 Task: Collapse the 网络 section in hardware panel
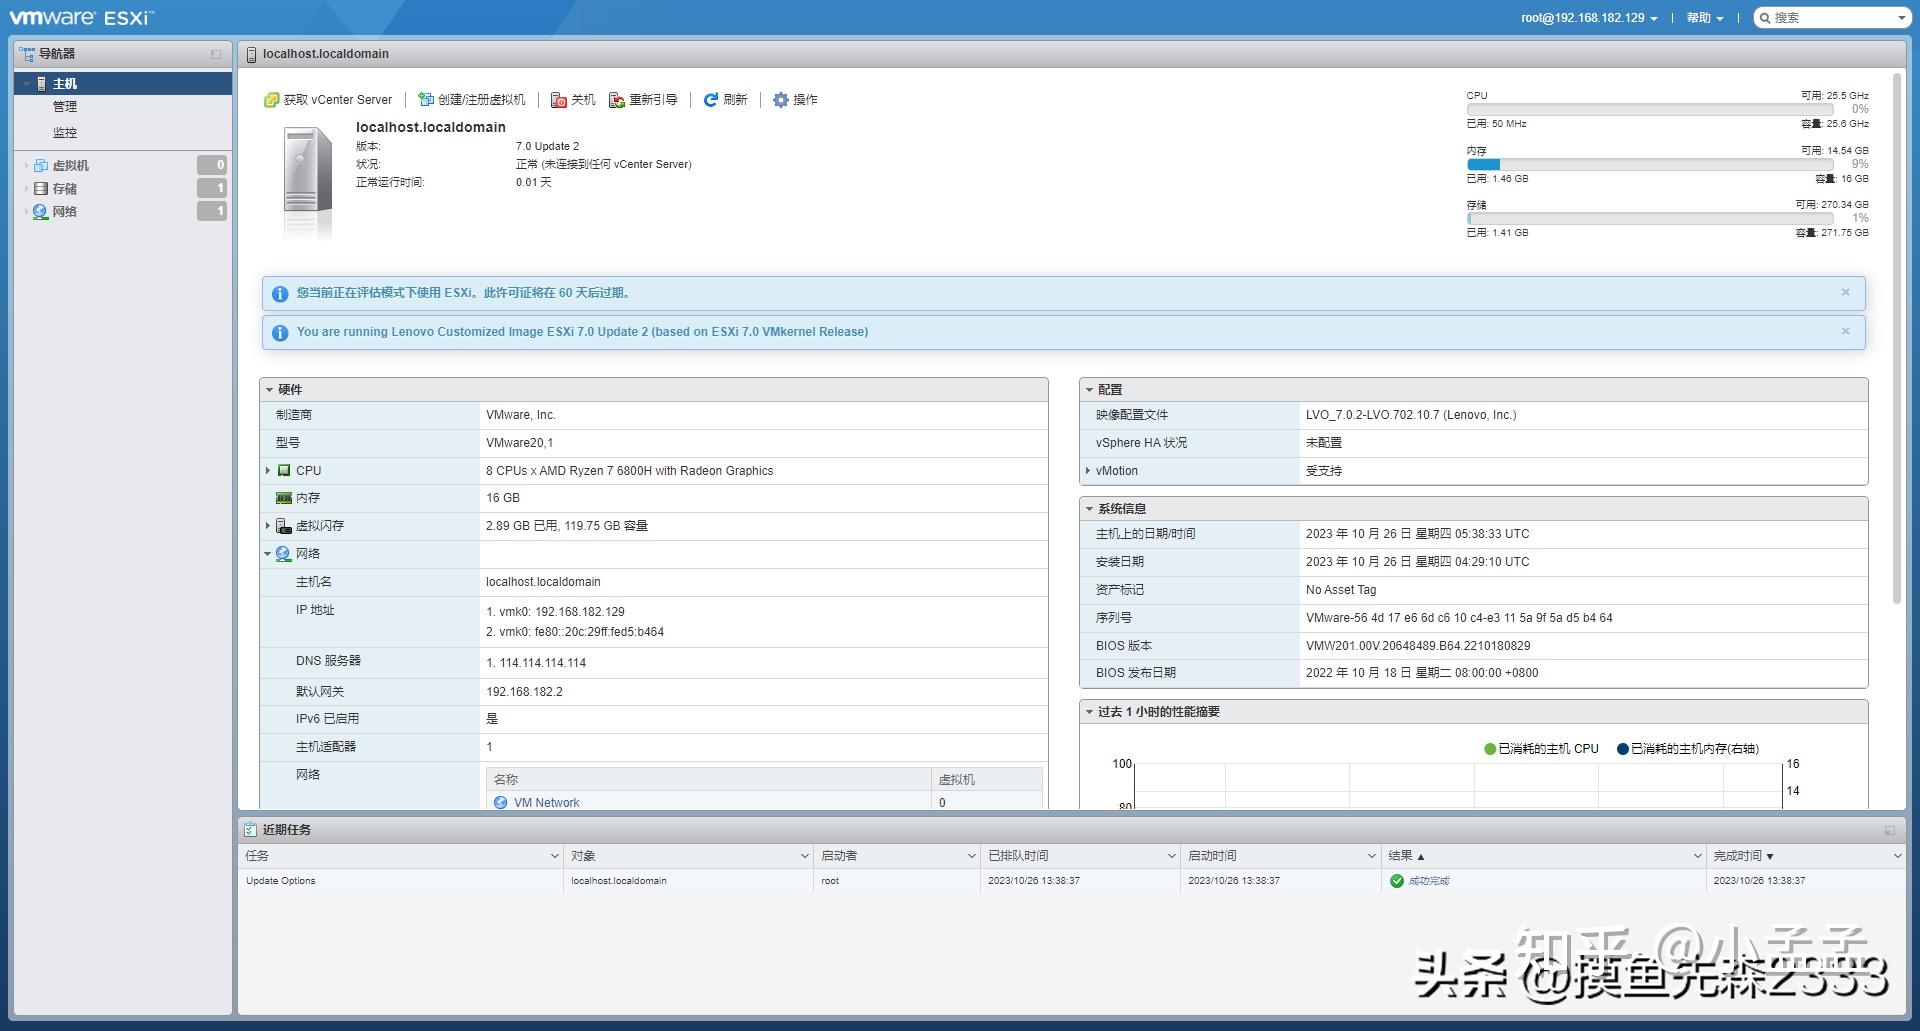(x=267, y=553)
